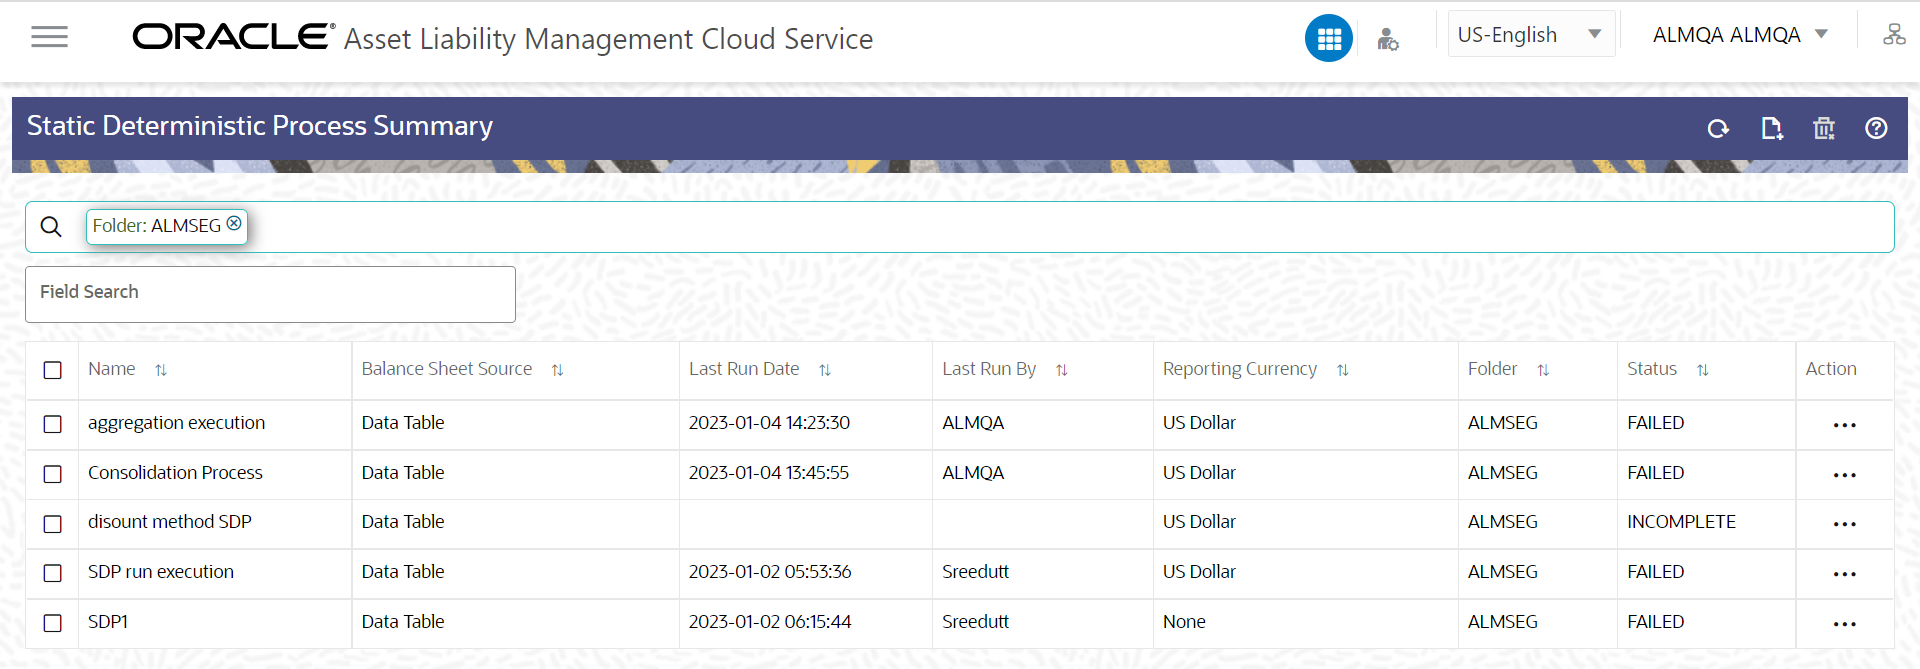Viewport: 1920px width, 669px height.
Task: Open the hamburger navigation menu
Action: coord(49,38)
